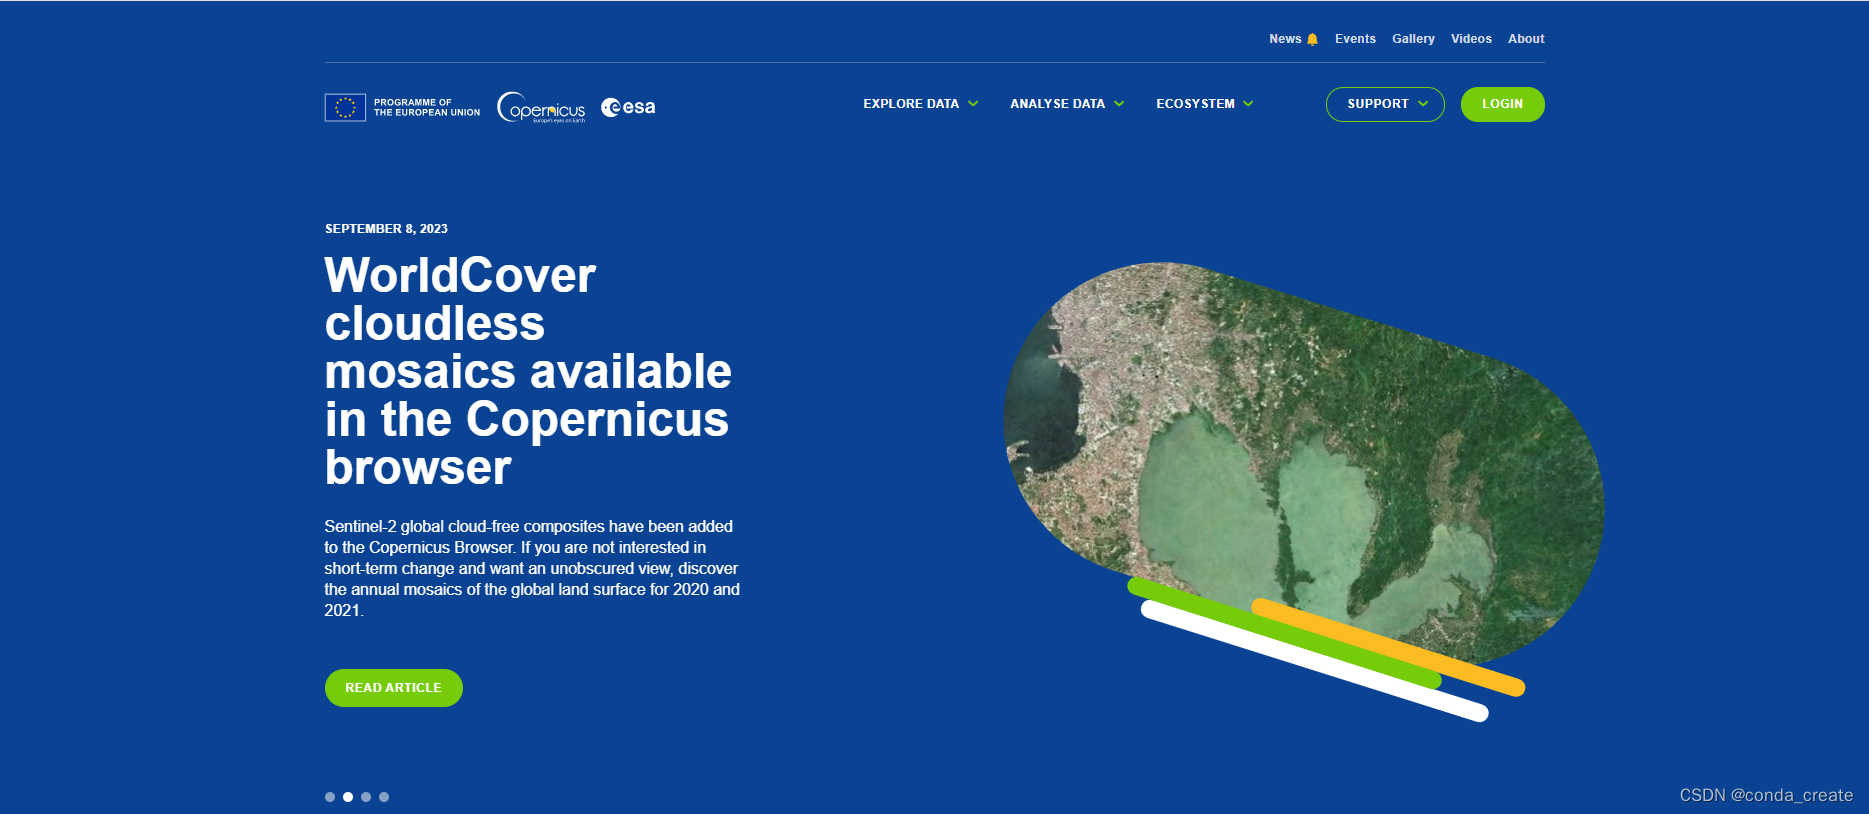Click the News notification bell icon
Image resolution: width=1869 pixels, height=814 pixels.
(x=1312, y=39)
